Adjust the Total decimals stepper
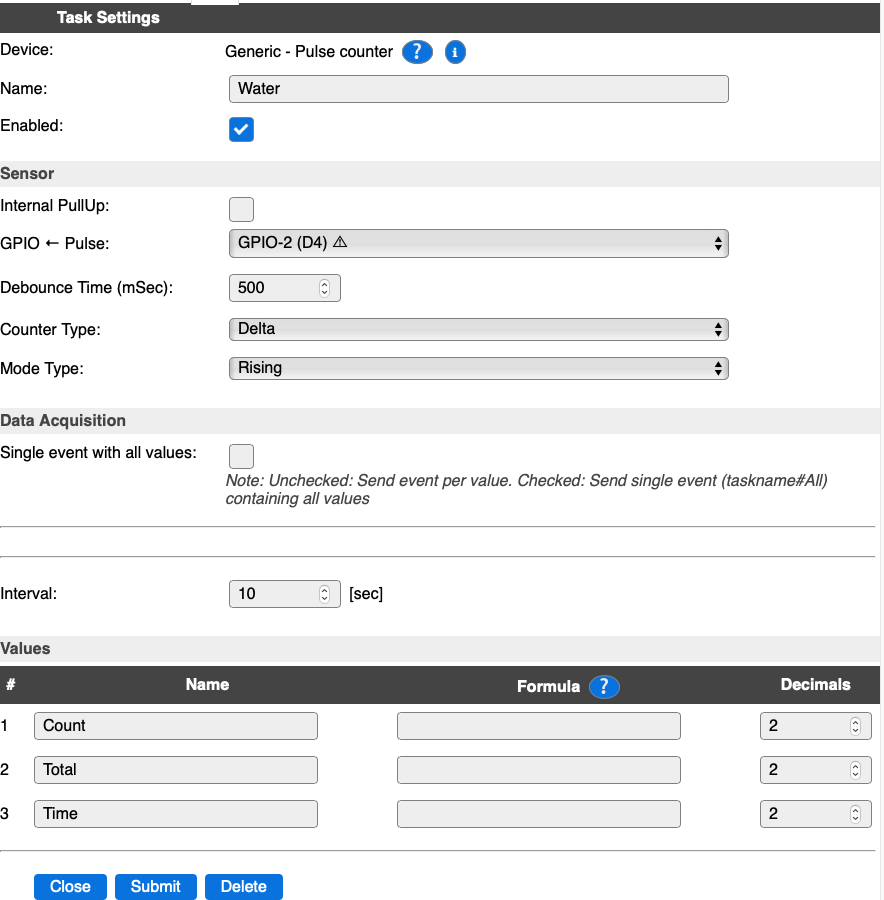Viewport: 884px width, 900px height. coord(855,770)
